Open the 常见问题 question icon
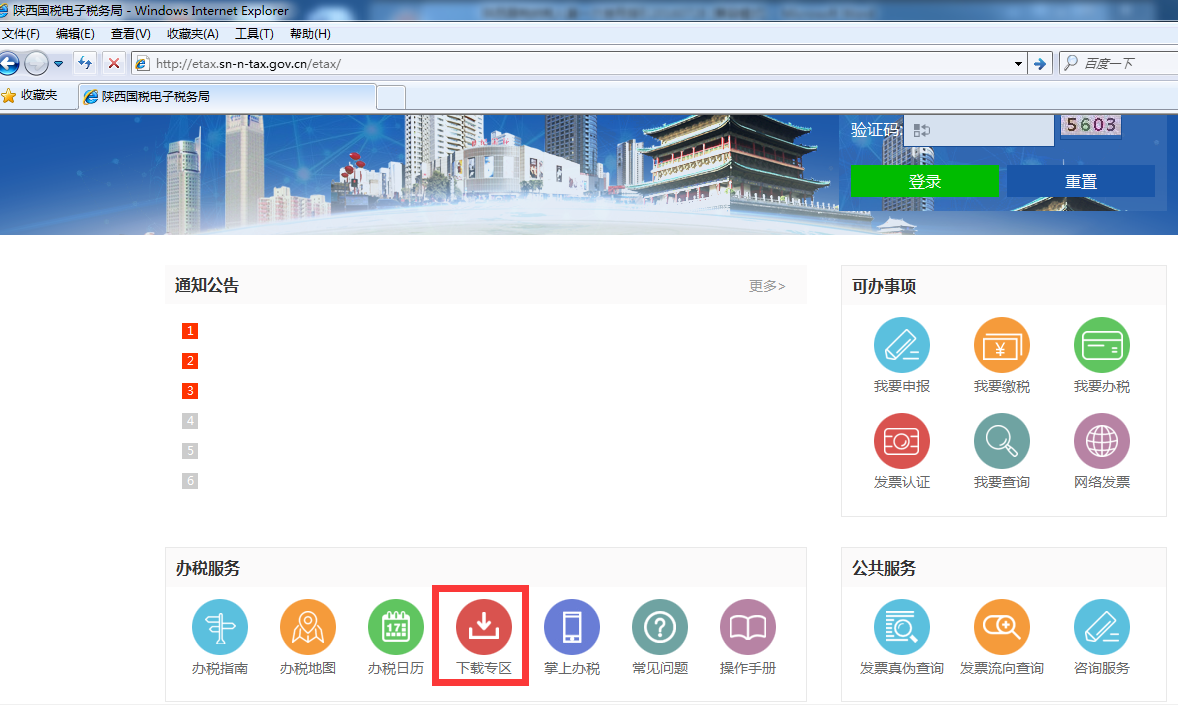This screenshot has height=705, width=1178. (659, 626)
